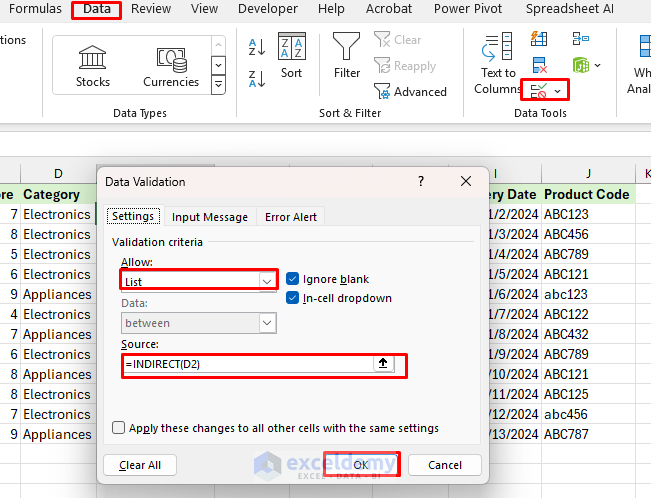
Task: Click the Source formula input field
Action: coord(248,364)
